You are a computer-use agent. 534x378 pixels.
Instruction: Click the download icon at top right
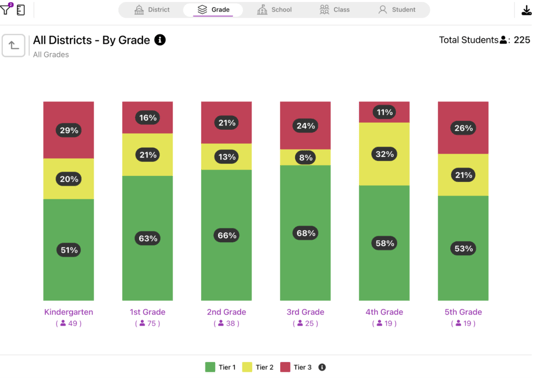click(x=526, y=10)
